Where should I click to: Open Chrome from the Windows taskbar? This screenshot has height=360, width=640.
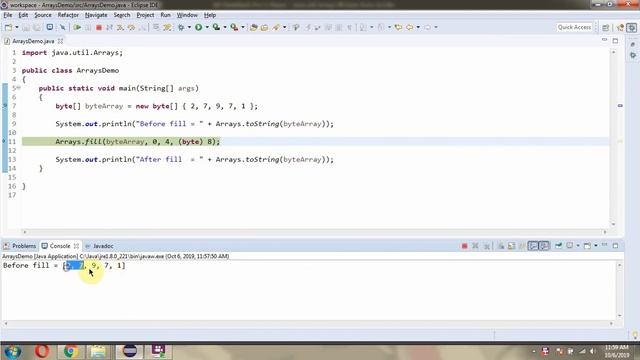pos(71,351)
